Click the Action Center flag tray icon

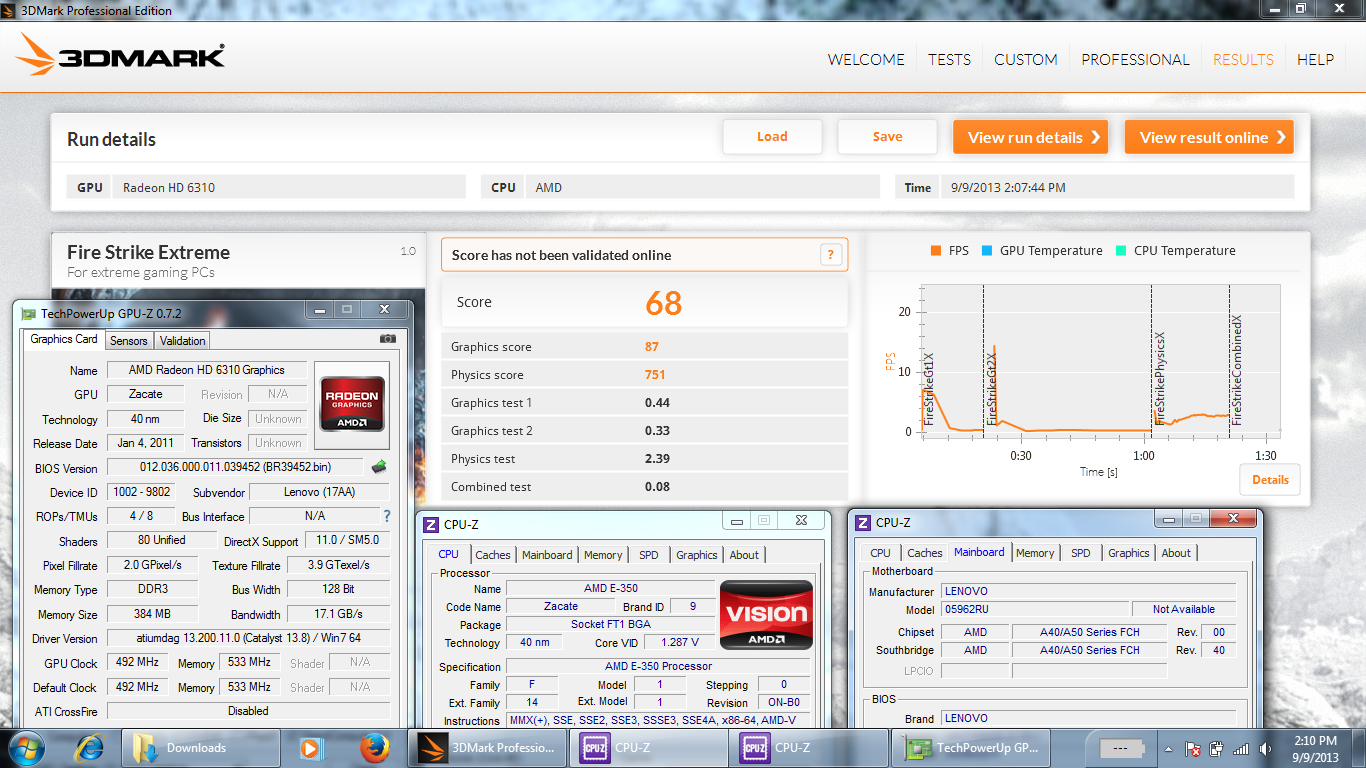[1193, 748]
